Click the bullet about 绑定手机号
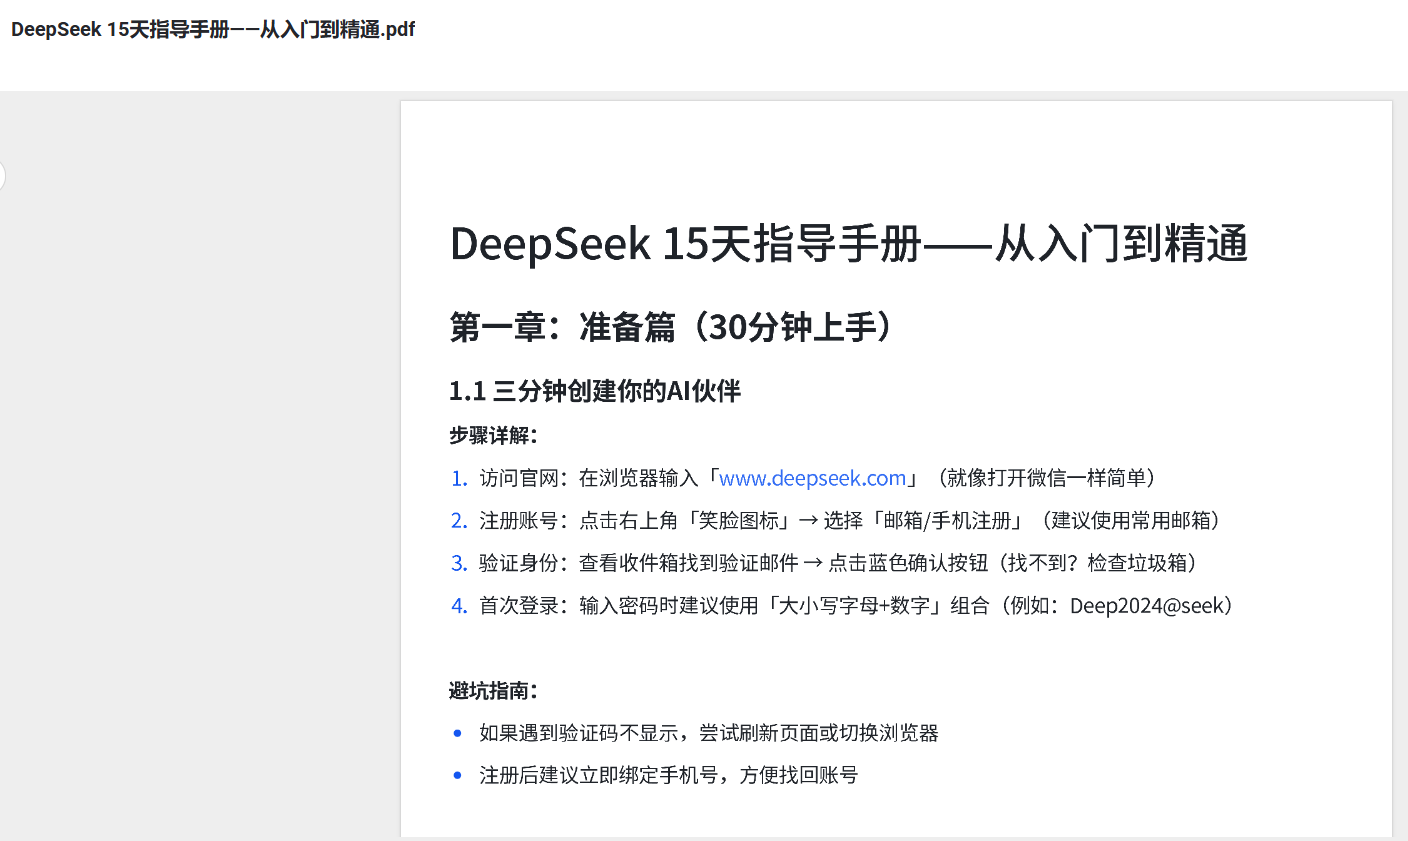This screenshot has height=841, width=1408. click(x=668, y=775)
